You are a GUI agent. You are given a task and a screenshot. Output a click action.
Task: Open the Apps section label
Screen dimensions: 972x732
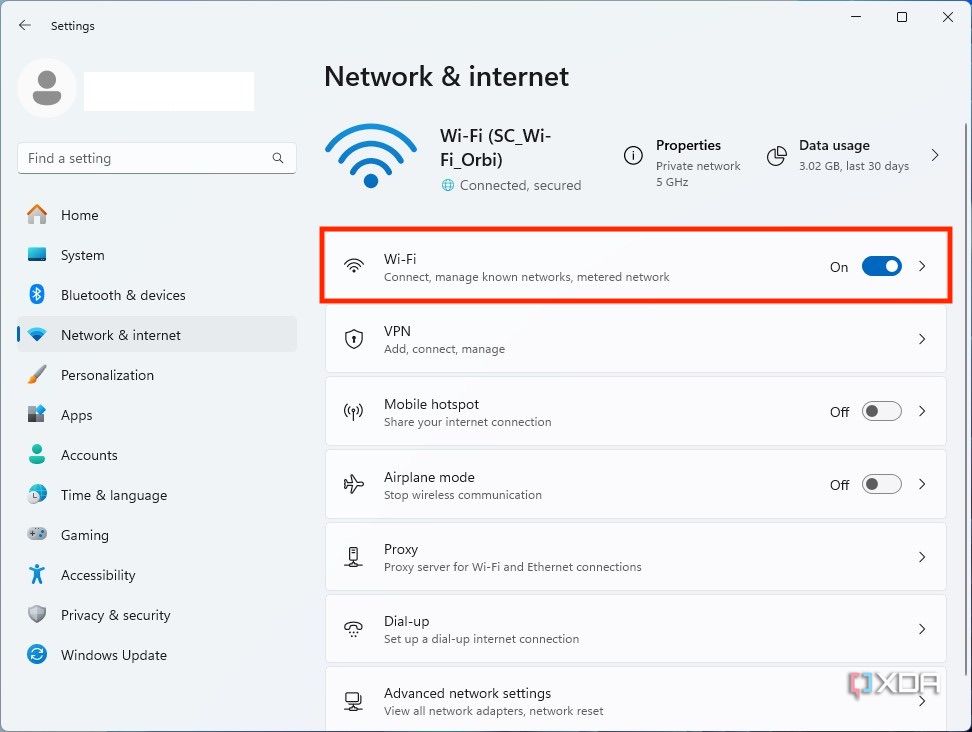pyautogui.click(x=76, y=415)
